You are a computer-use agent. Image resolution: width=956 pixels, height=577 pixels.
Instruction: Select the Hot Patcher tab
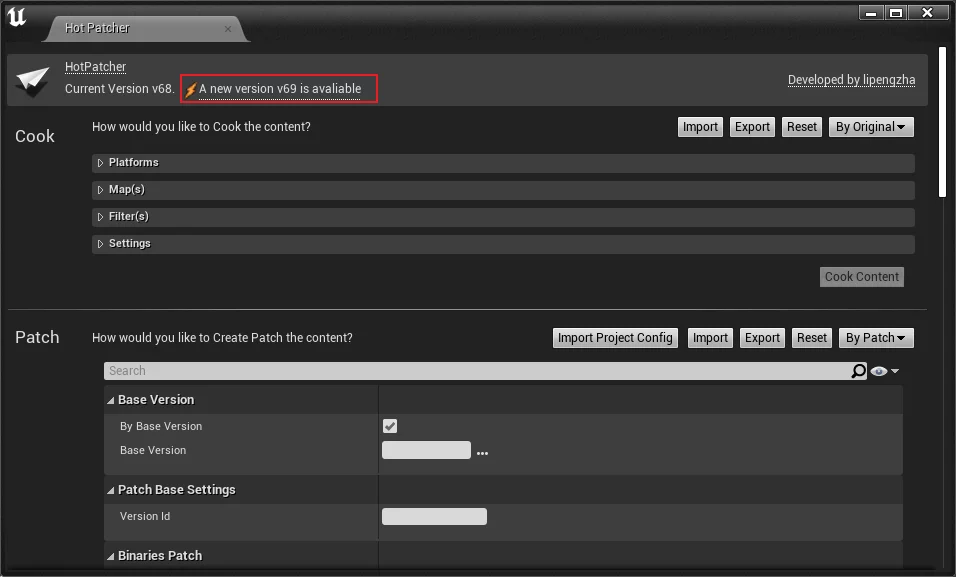(x=98, y=28)
